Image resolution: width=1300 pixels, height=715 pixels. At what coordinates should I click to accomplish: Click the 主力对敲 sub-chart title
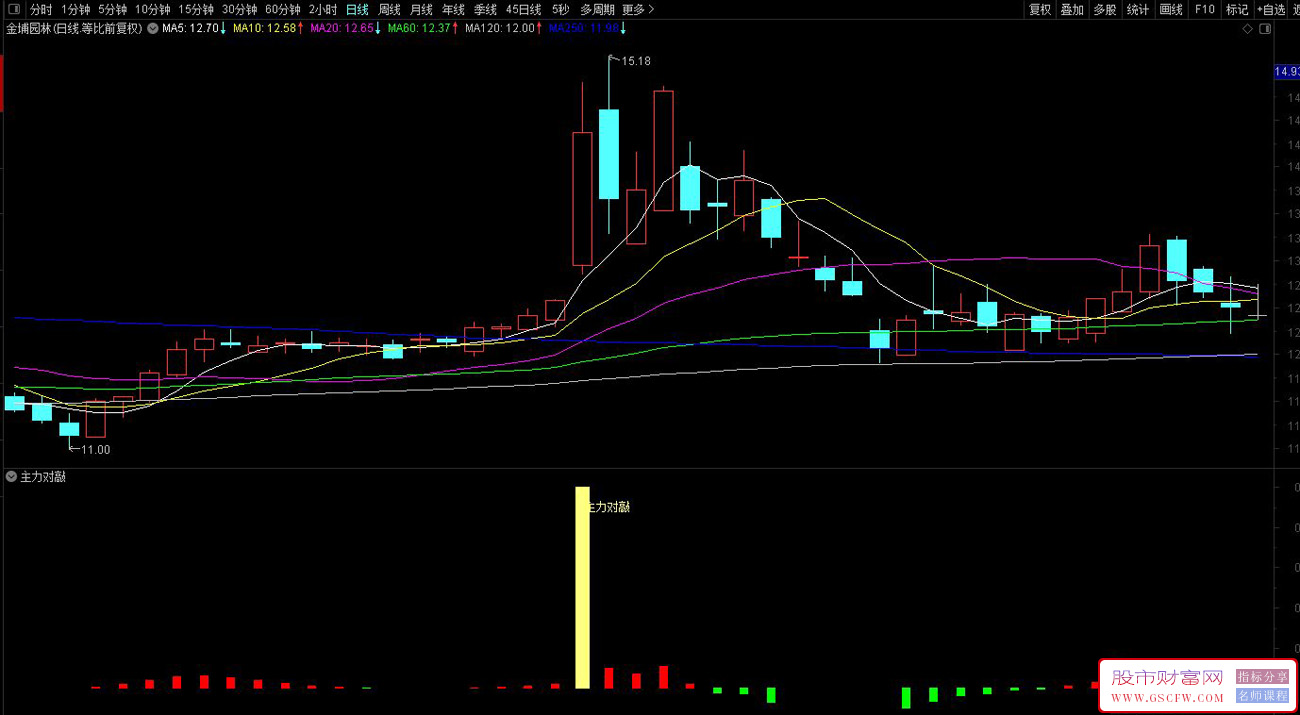(x=43, y=477)
